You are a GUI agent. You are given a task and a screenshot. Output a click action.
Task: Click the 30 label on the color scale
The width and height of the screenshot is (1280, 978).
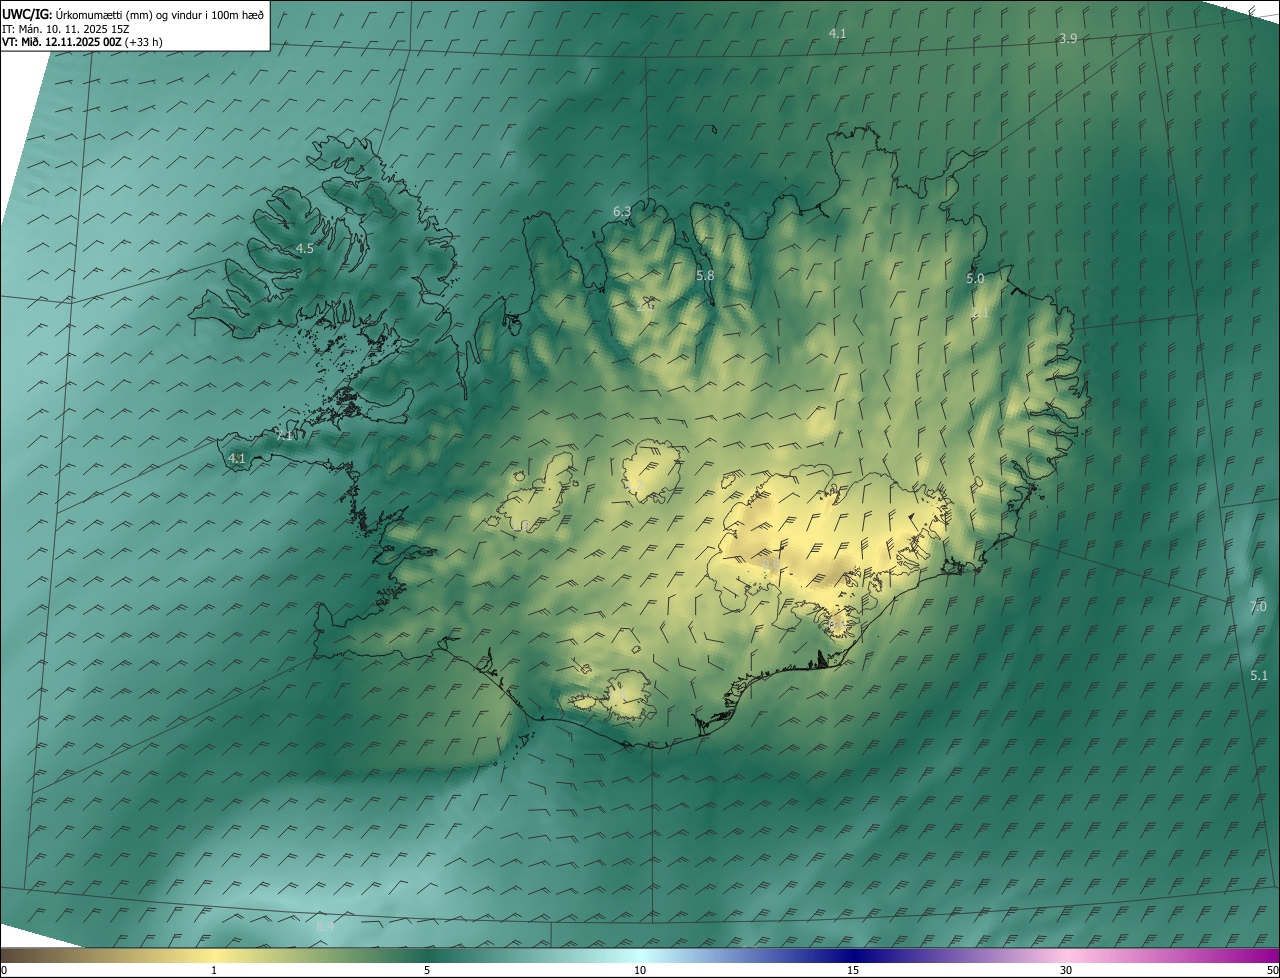click(1066, 970)
